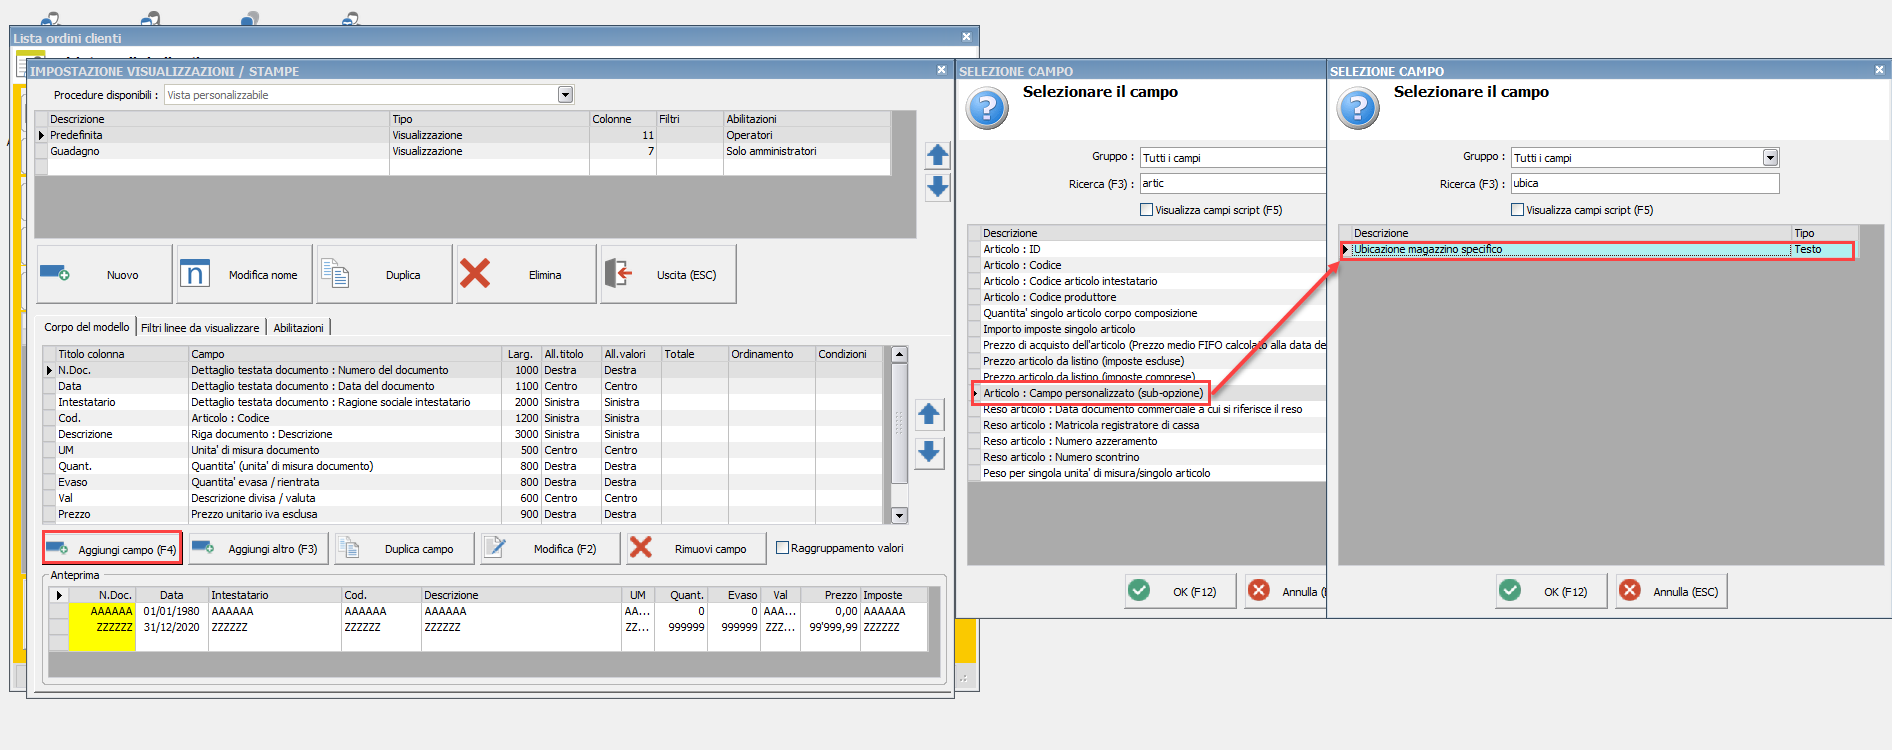Click the Uscita (ESC) button
This screenshot has height=750, width=1892.
tap(668, 274)
